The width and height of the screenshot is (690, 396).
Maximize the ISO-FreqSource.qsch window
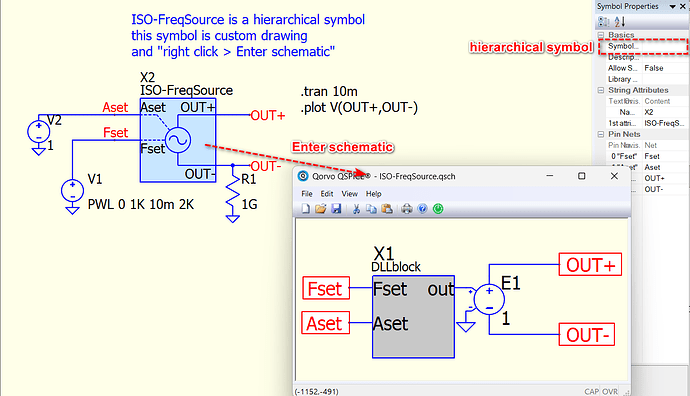(x=581, y=176)
